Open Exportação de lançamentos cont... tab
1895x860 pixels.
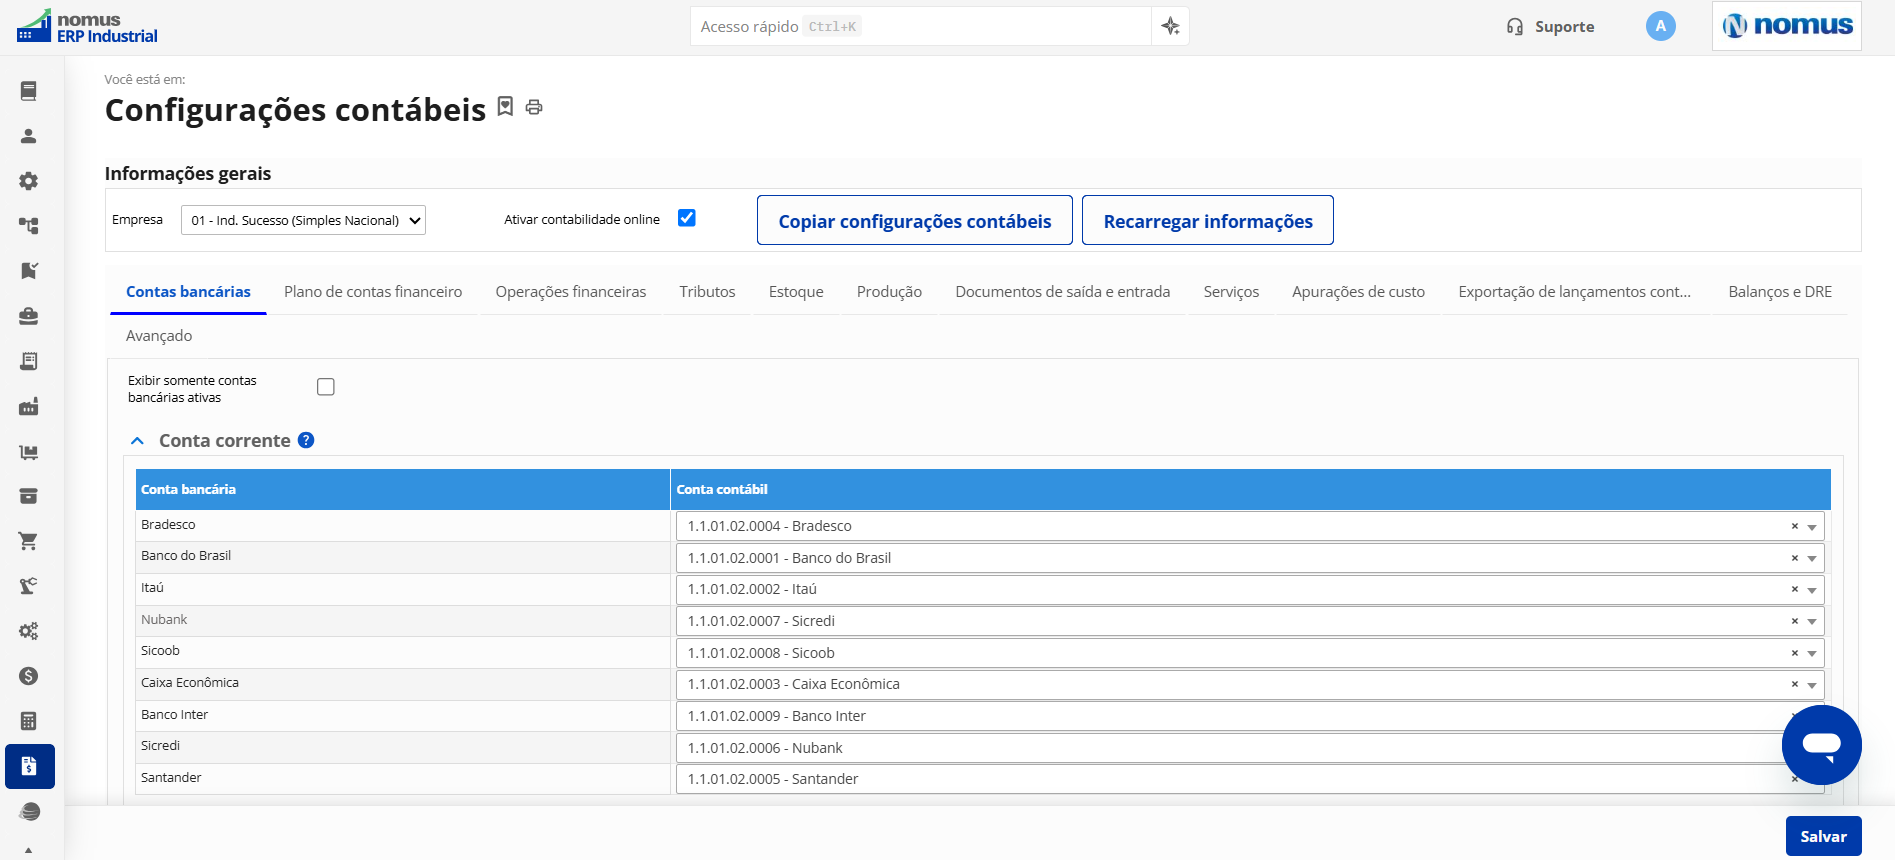pos(1574,292)
